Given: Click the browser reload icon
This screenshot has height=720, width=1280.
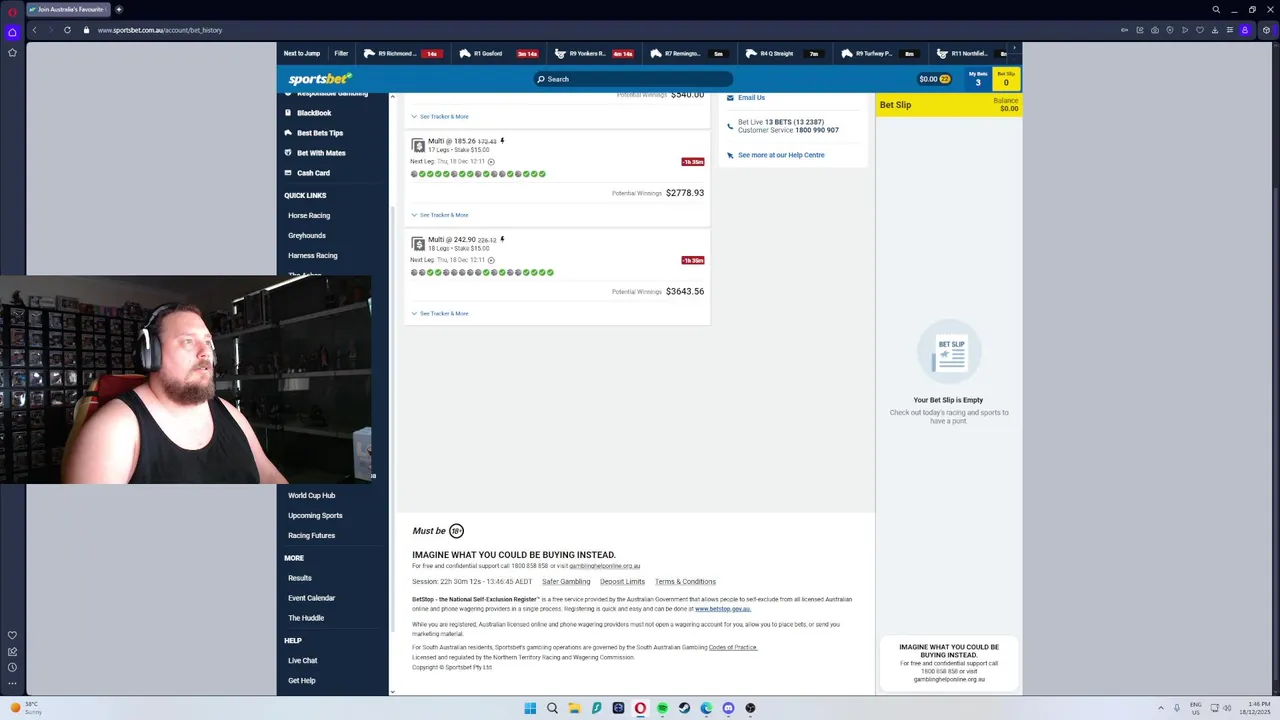Looking at the screenshot, I should 67,30.
